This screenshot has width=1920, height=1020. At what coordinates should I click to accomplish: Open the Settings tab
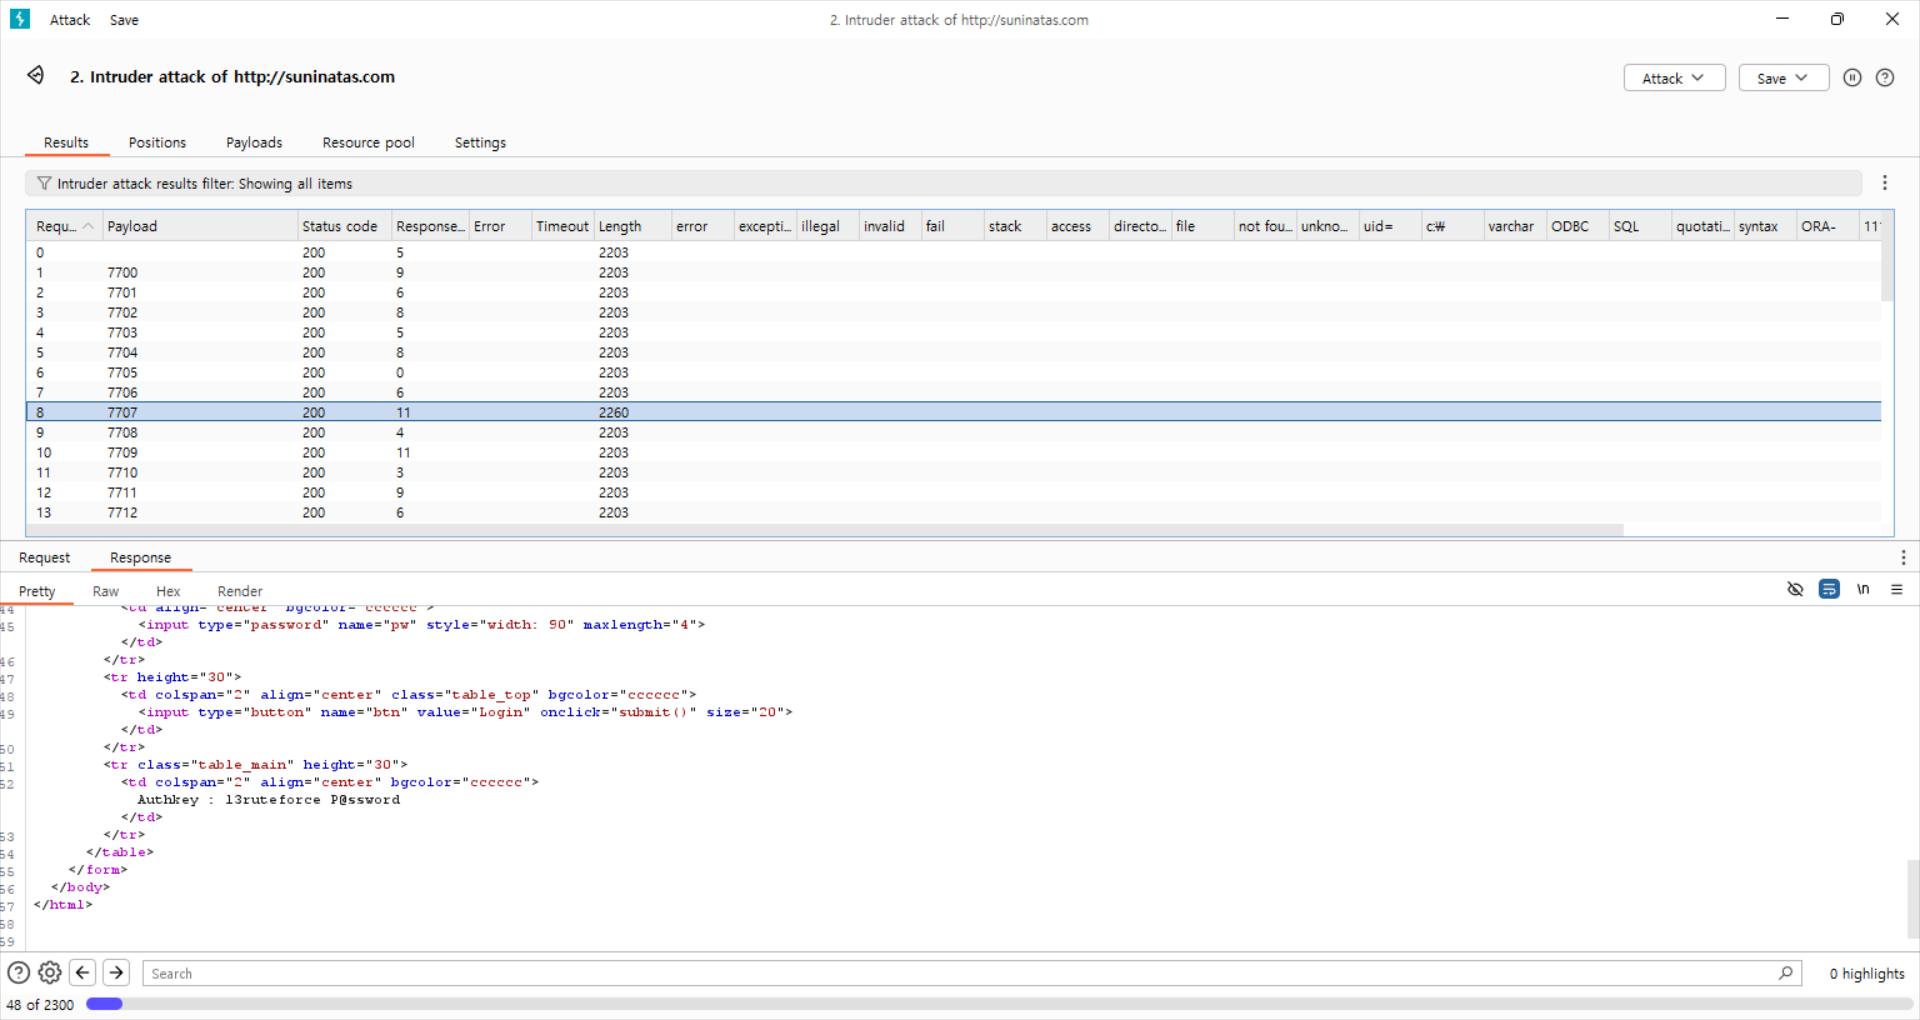tap(480, 142)
